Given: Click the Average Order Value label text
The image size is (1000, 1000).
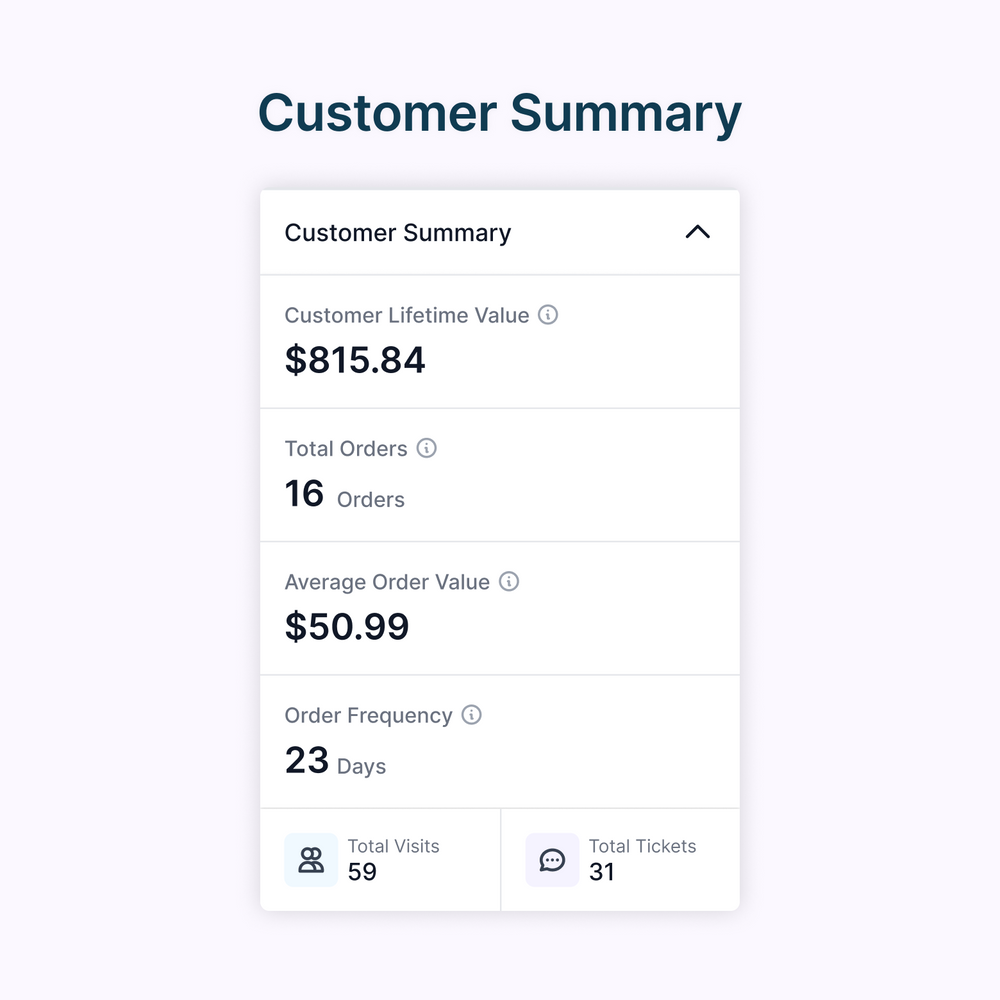Looking at the screenshot, I should click(387, 582).
